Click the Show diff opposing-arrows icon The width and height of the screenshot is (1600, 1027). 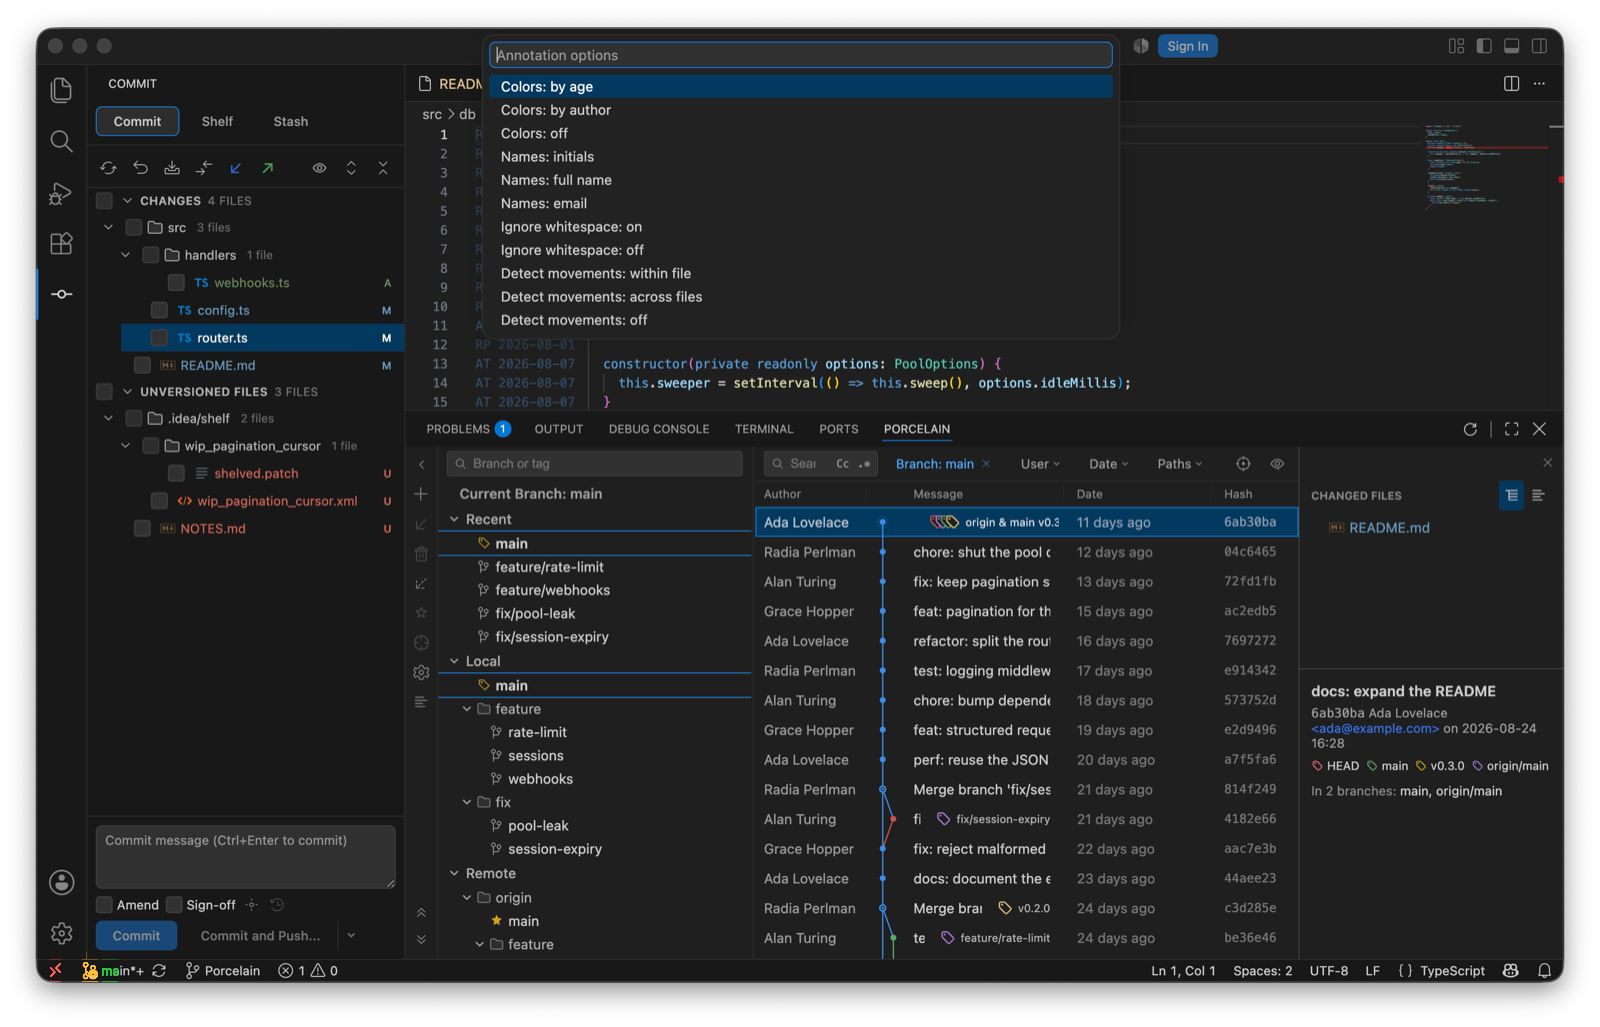coord(204,168)
